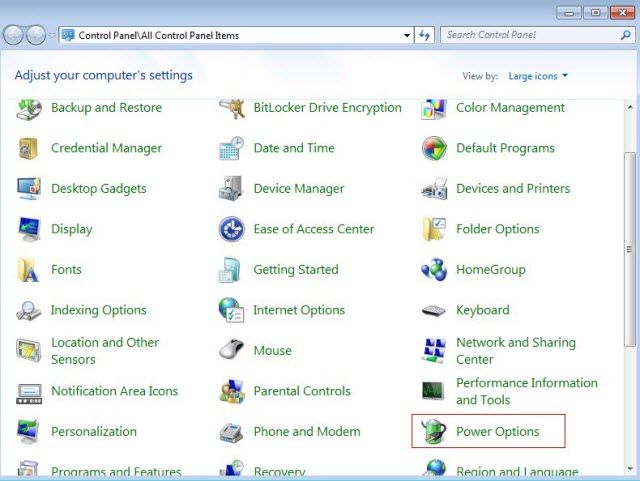Open the Ease of Access Center link
This screenshot has height=481, width=640.
314,229
